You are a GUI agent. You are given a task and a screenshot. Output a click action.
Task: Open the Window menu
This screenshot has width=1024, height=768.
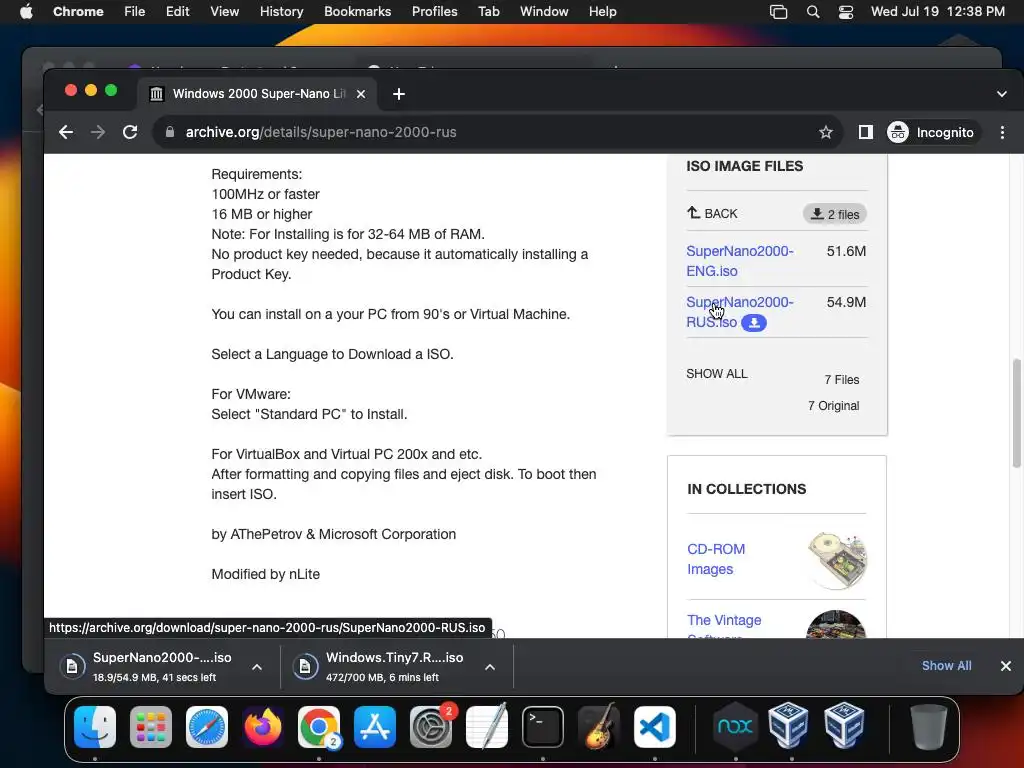click(544, 11)
